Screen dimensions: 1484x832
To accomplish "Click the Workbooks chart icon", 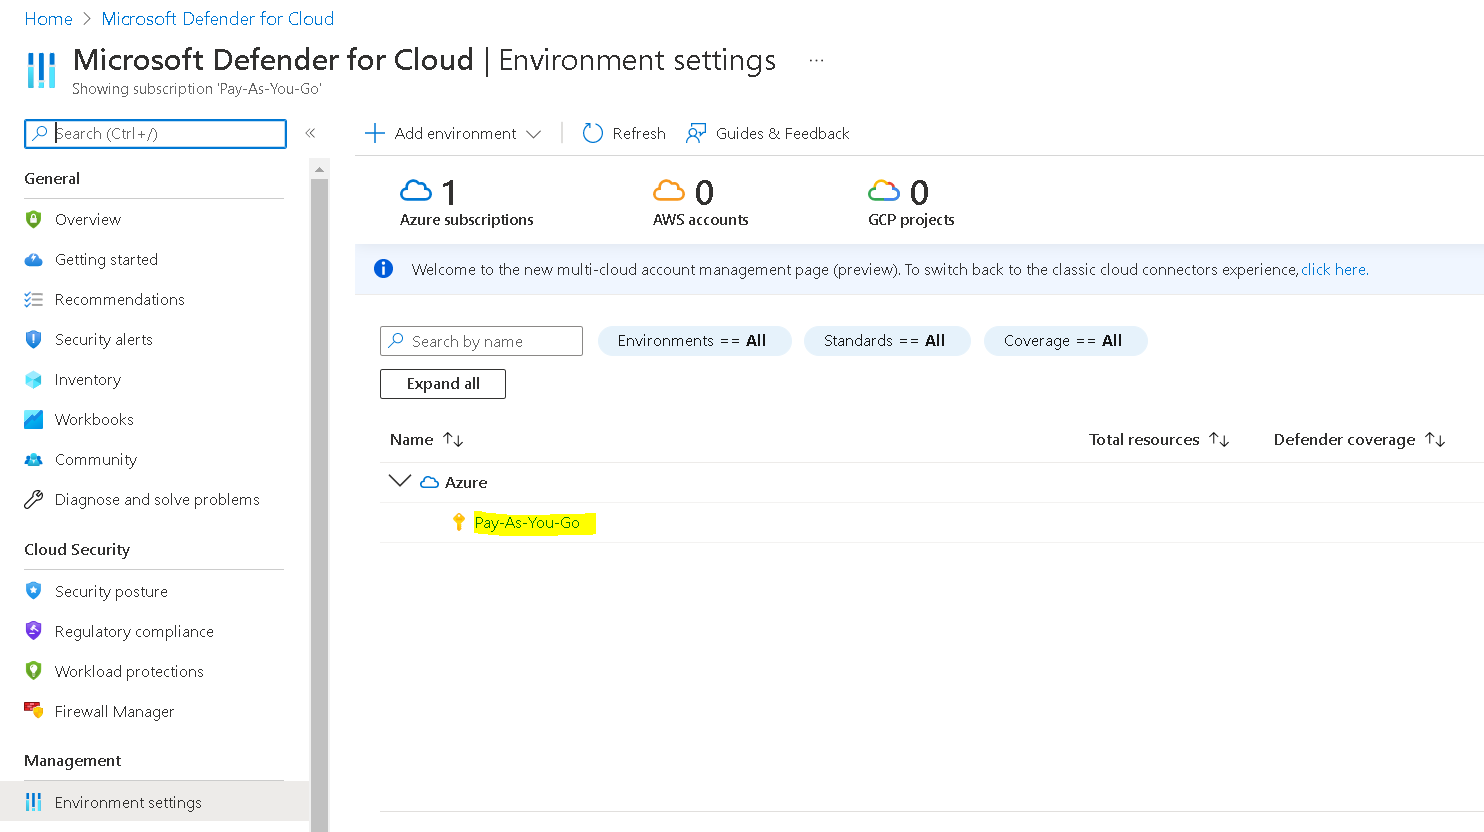I will click(x=33, y=419).
